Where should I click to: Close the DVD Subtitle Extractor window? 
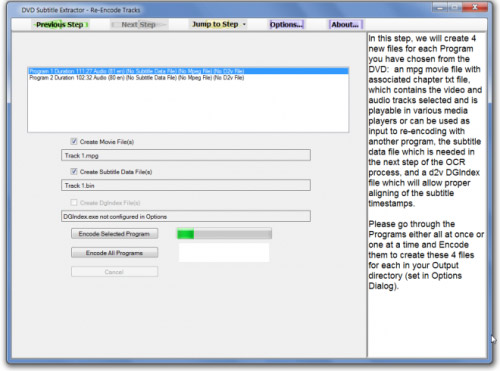click(476, 7)
